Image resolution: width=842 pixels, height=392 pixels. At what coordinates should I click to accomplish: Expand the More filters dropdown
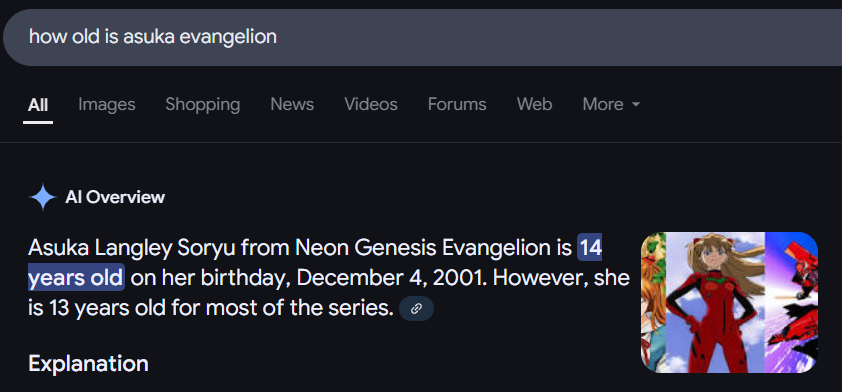611,104
